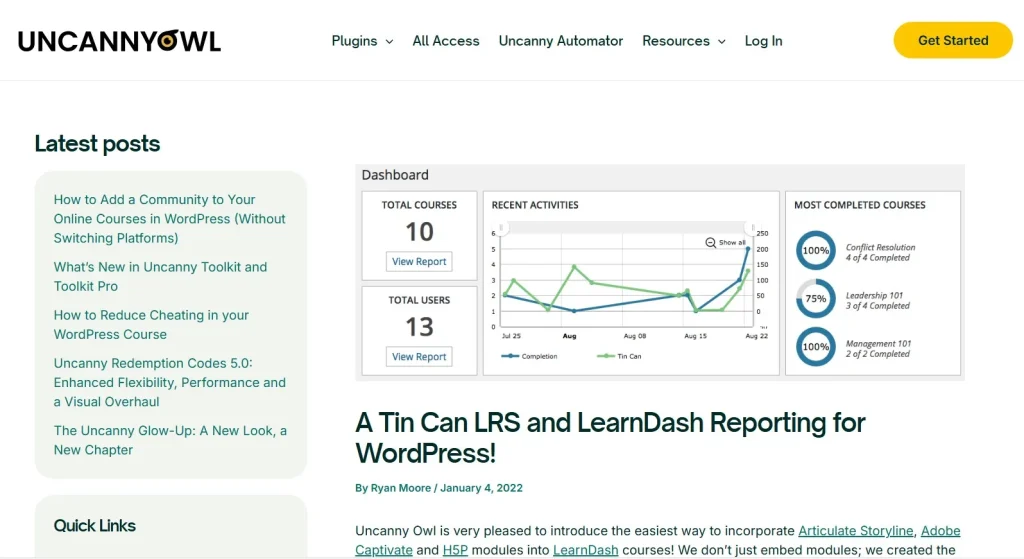Click the Recent Activities chart title
This screenshot has height=559, width=1024.
pyautogui.click(x=535, y=205)
